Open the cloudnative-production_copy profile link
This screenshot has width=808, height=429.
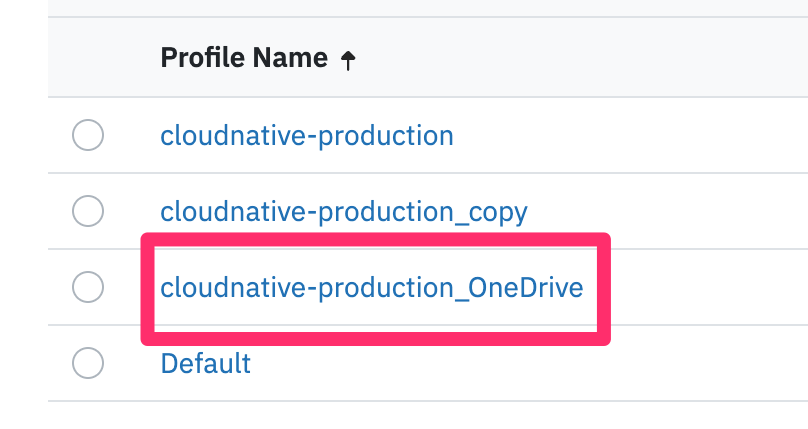tap(344, 212)
